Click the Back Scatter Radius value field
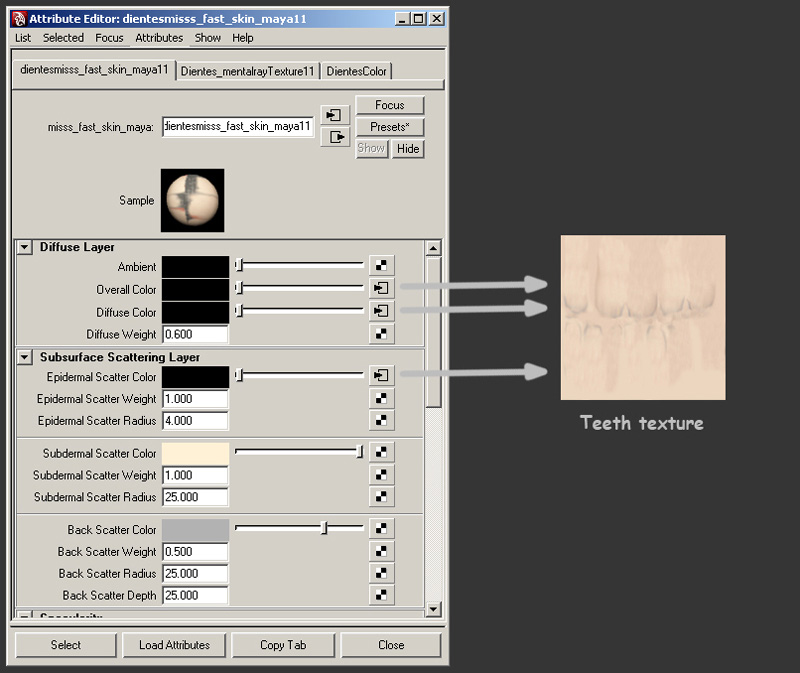Viewport: 800px width, 673px height. pyautogui.click(x=195, y=574)
